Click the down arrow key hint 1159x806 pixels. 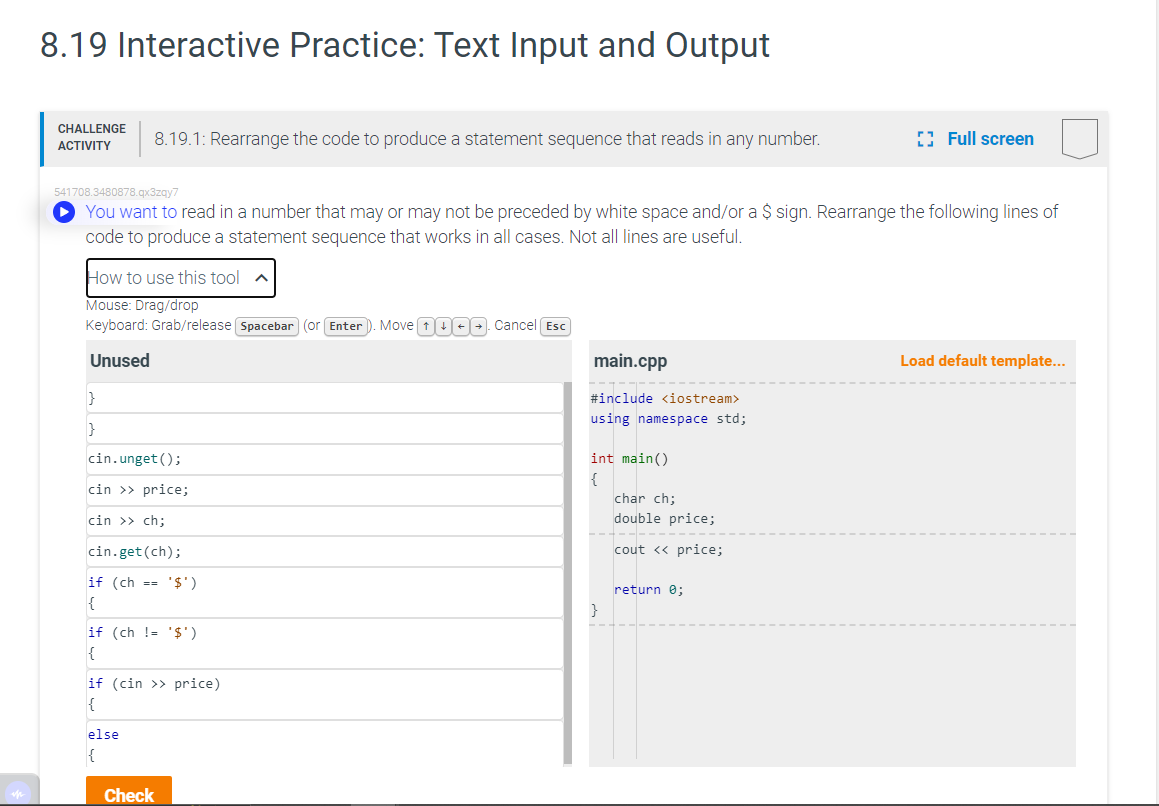[x=443, y=327]
